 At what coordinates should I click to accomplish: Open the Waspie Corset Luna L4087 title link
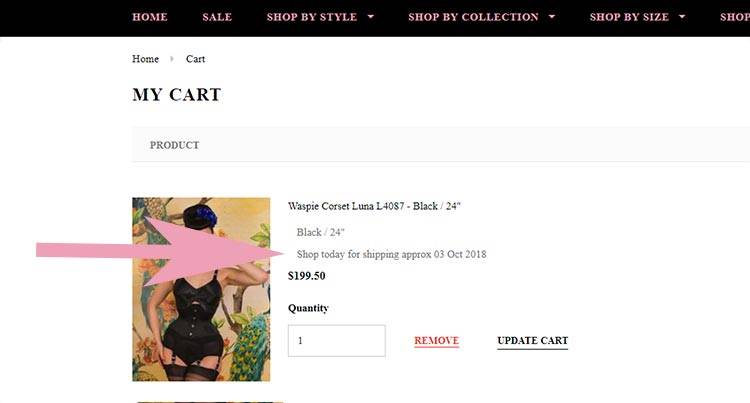374,206
